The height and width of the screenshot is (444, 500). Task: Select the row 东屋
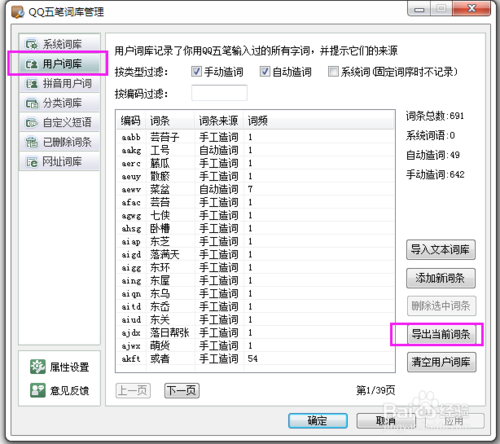pos(255,280)
